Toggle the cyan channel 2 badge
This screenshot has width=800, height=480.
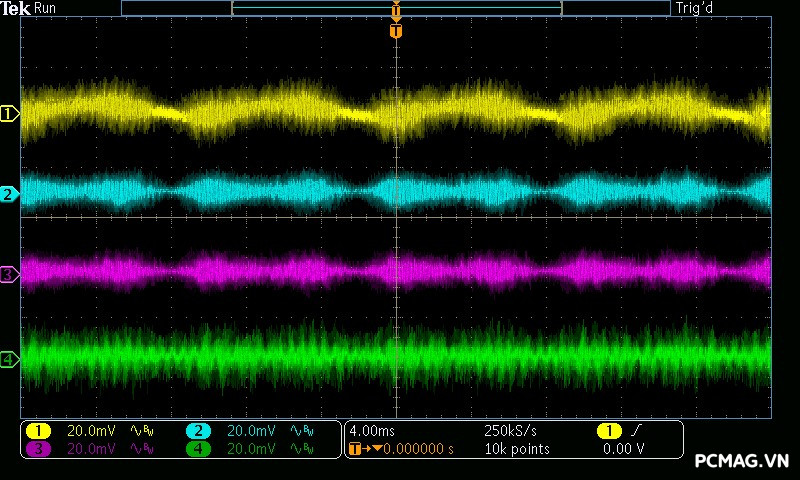[198, 431]
